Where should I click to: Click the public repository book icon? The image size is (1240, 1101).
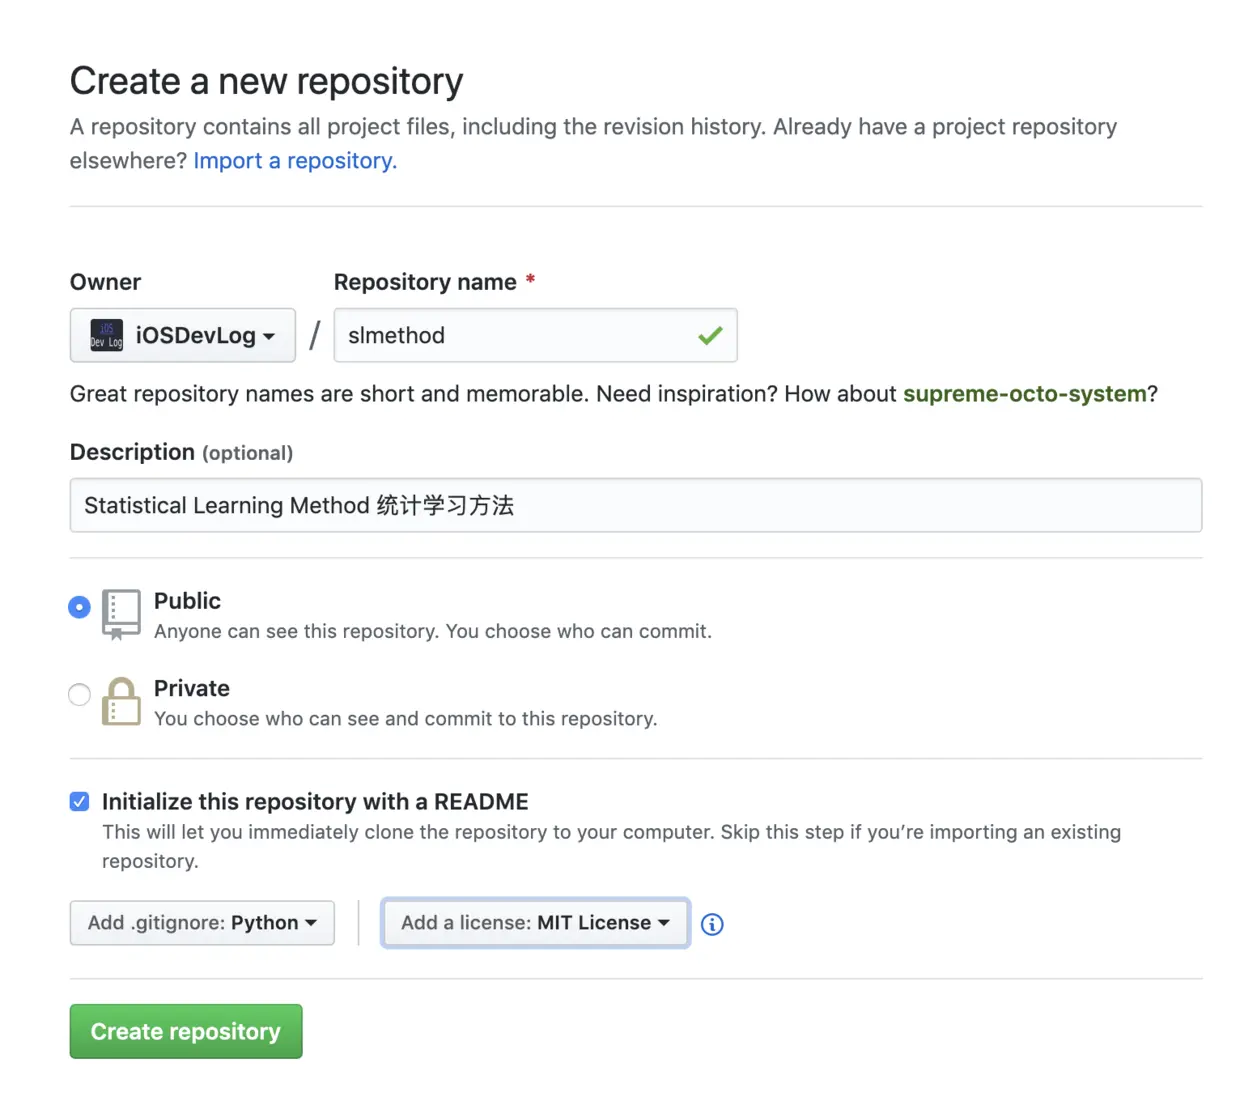(x=121, y=614)
